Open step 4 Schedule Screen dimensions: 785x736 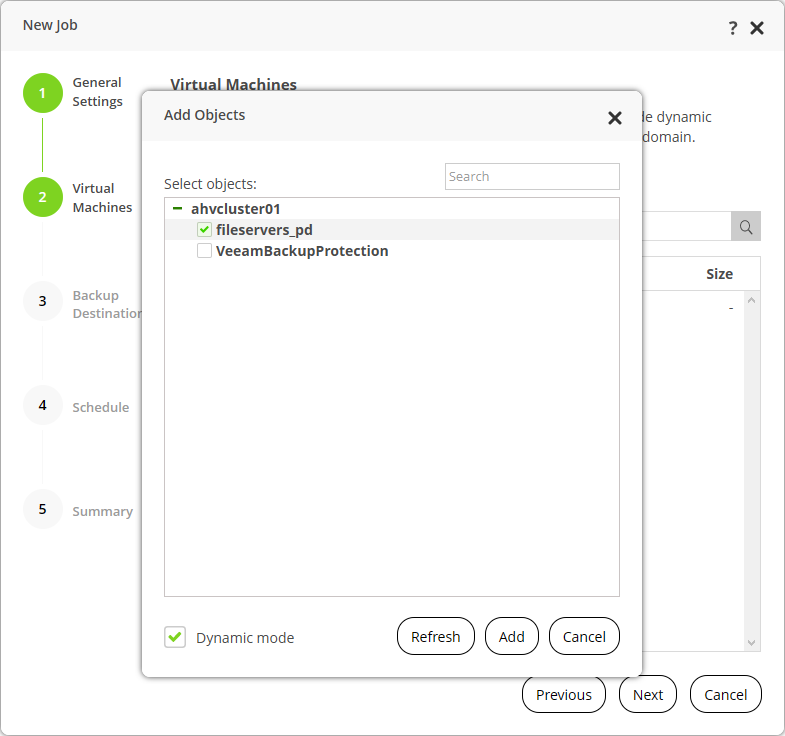click(43, 405)
